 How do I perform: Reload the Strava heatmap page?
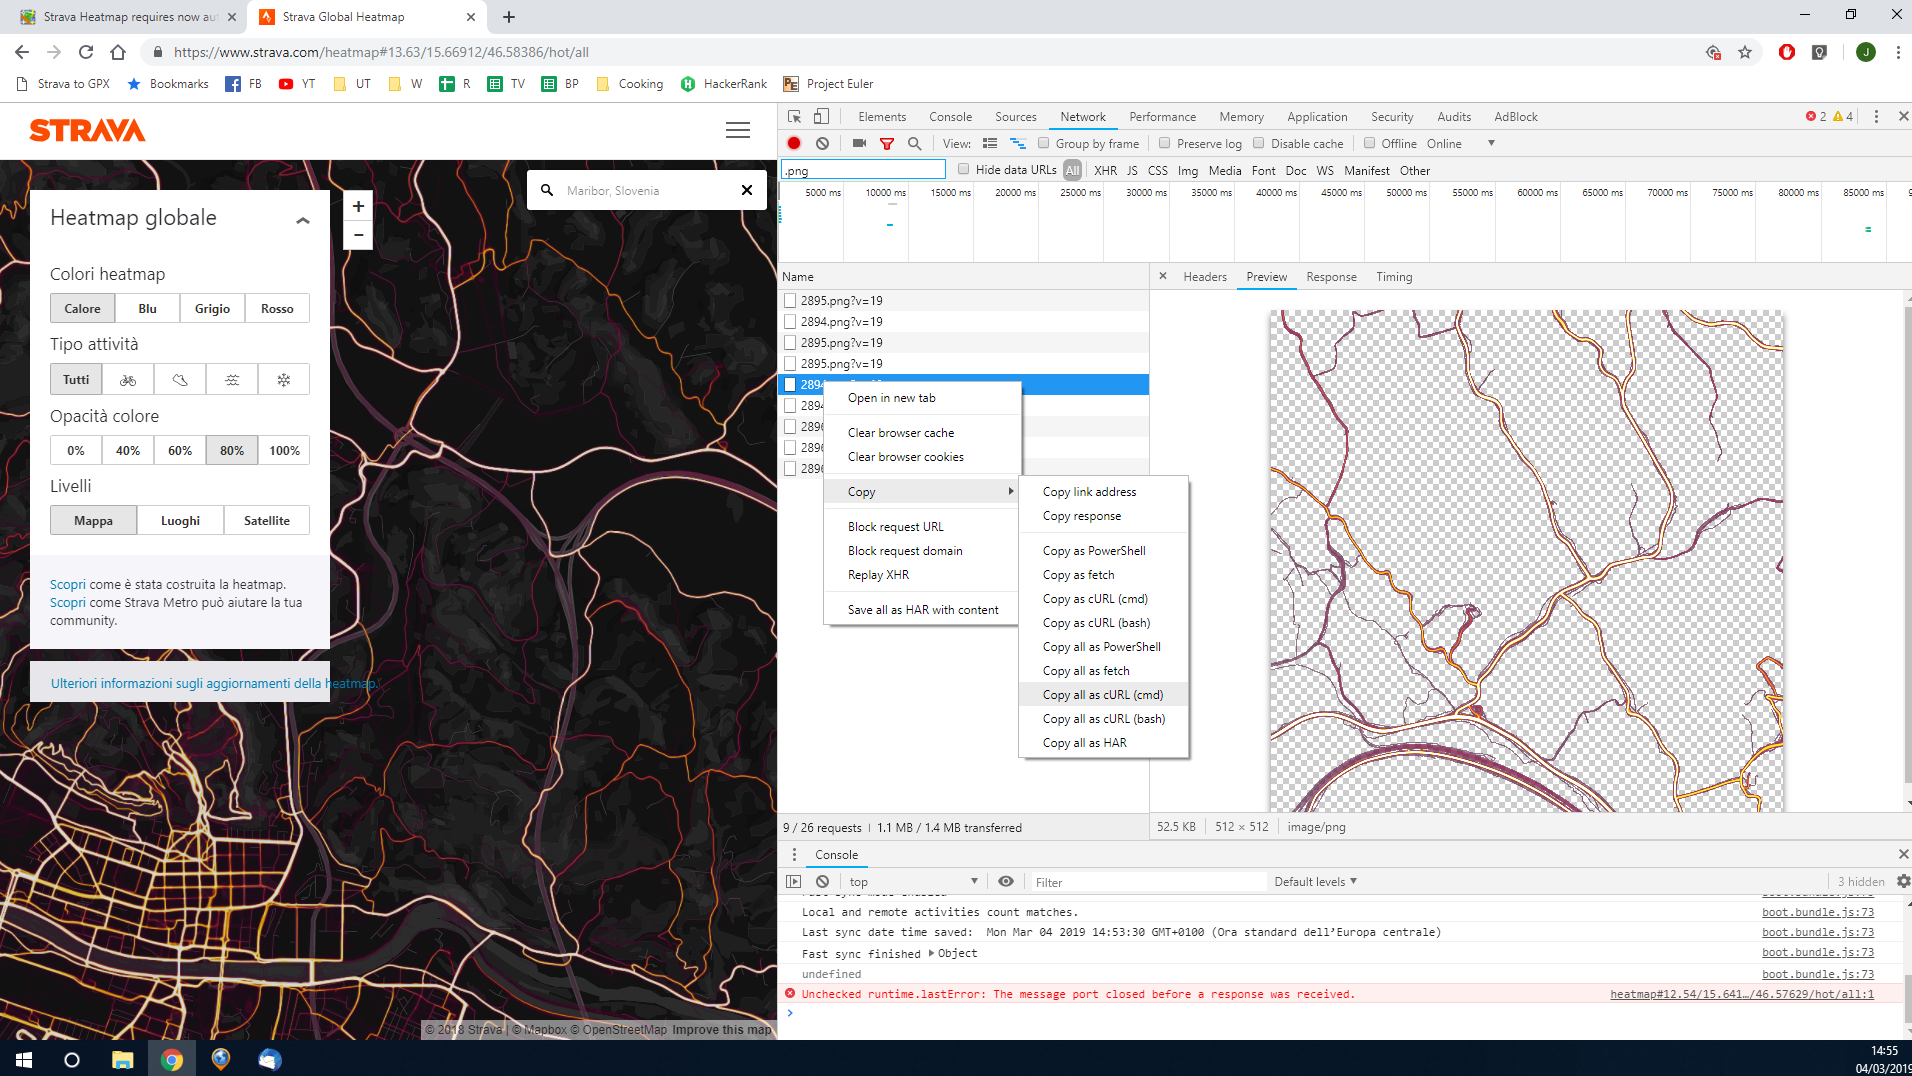(x=86, y=52)
